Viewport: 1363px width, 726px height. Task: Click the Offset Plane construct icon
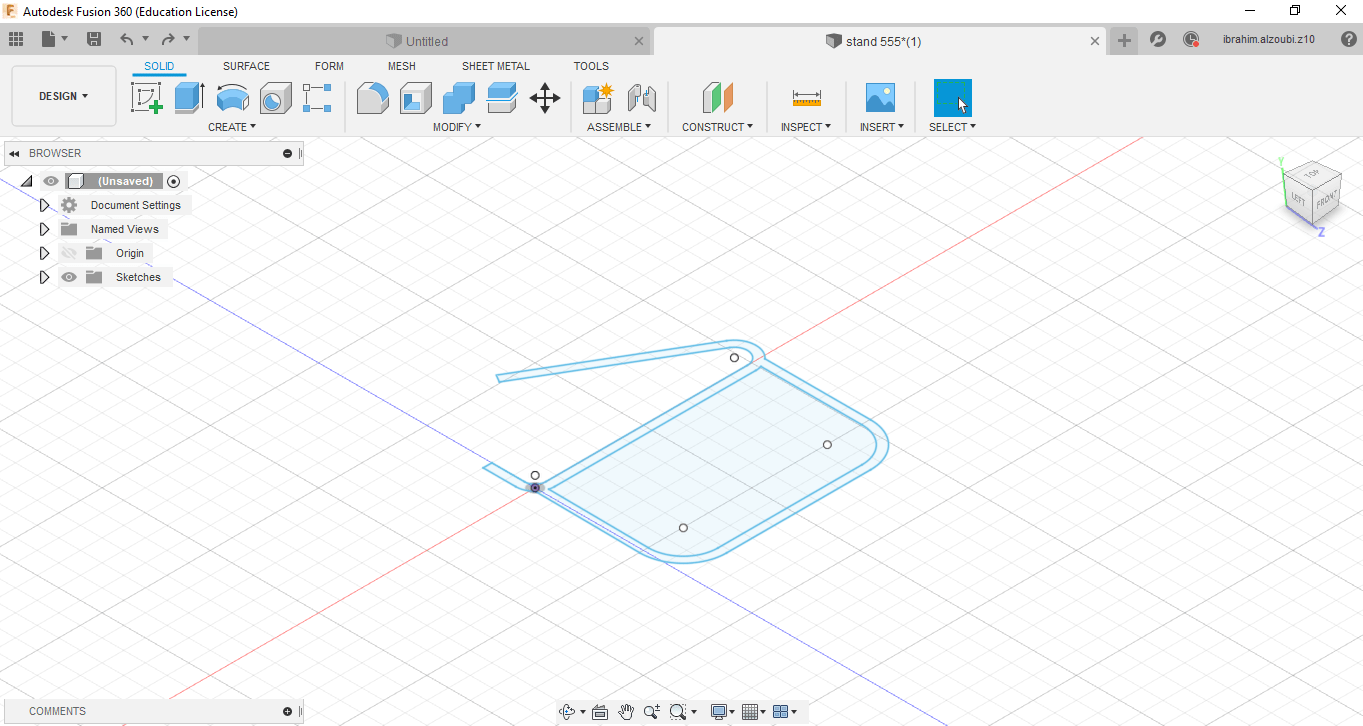(x=717, y=98)
